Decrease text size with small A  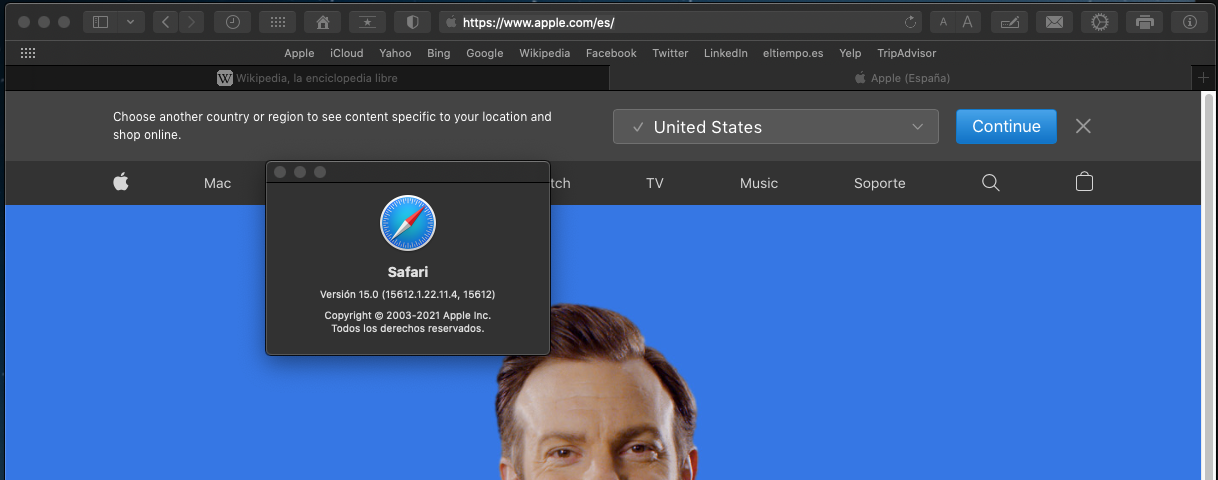pos(943,22)
